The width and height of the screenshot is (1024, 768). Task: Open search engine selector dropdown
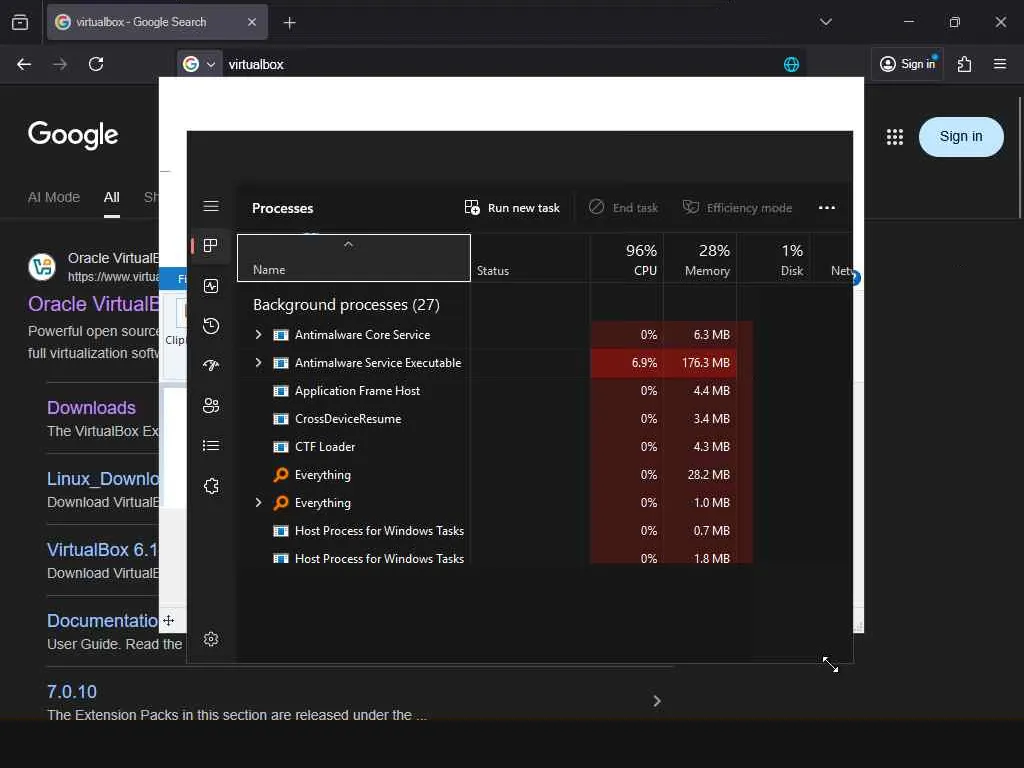(x=199, y=64)
